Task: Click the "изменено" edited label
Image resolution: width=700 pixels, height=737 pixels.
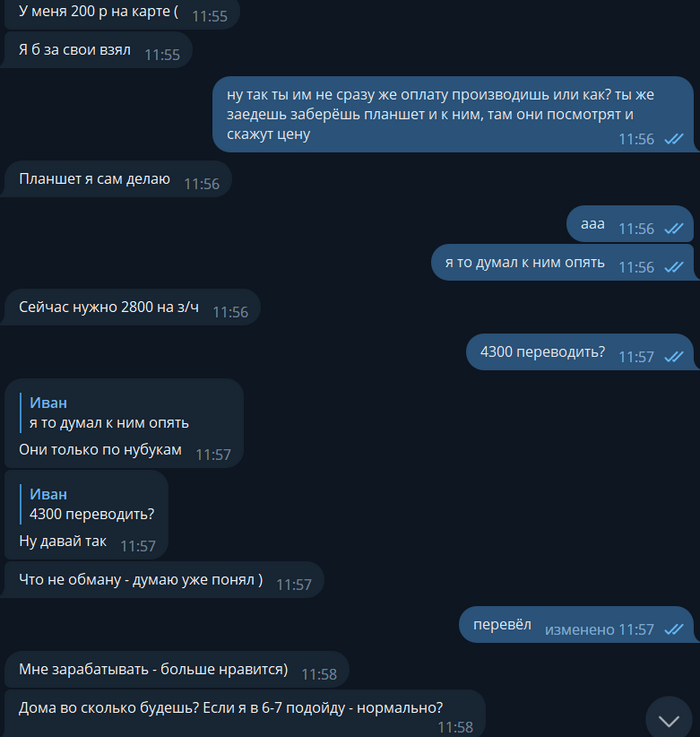Action: coord(579,630)
